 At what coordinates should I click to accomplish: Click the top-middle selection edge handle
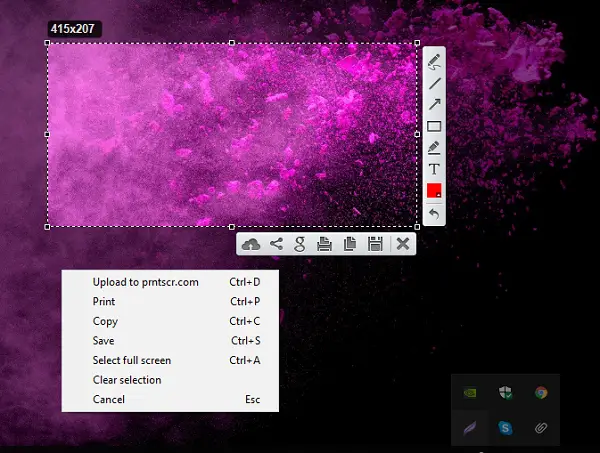tap(232, 43)
